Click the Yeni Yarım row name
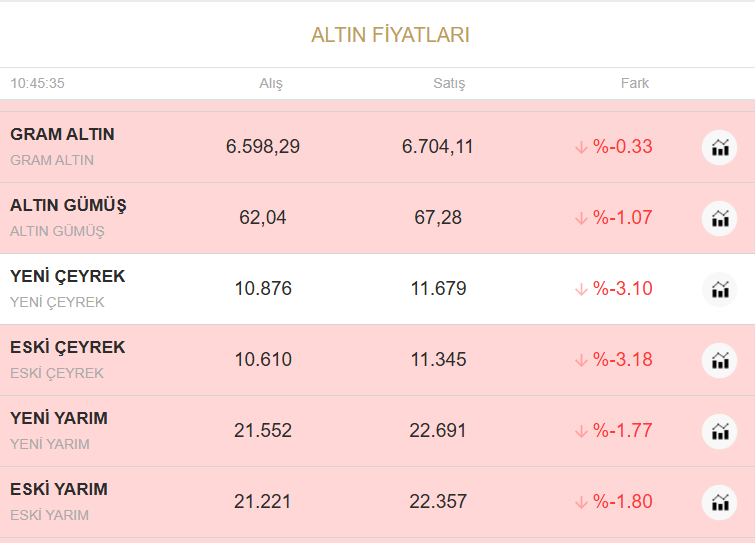Screen dimensions: 755x543 click(58, 418)
